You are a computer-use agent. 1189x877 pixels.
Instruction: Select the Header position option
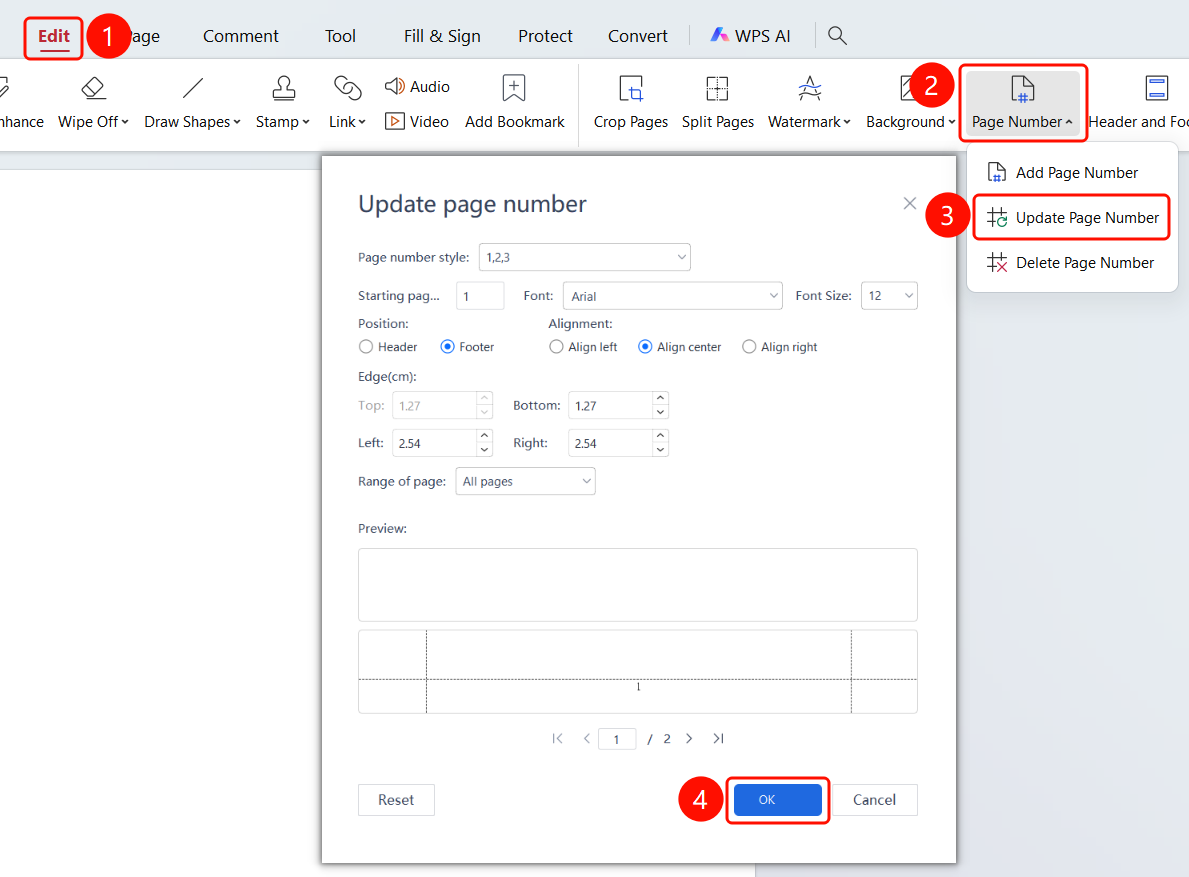coord(388,346)
